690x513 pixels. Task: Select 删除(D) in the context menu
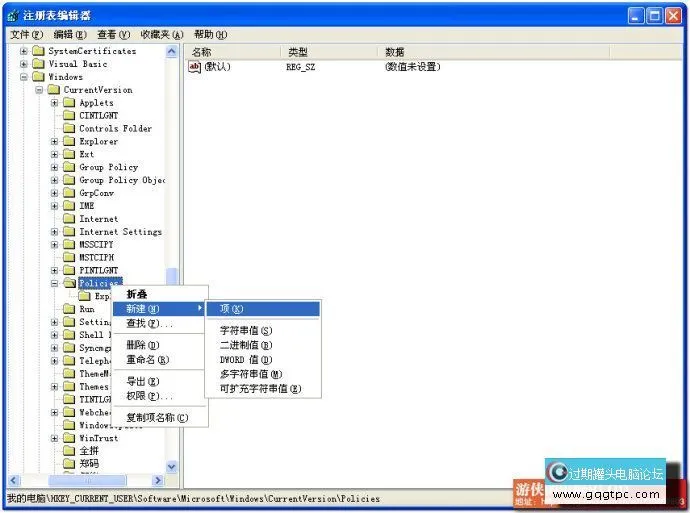[x=159, y=345]
